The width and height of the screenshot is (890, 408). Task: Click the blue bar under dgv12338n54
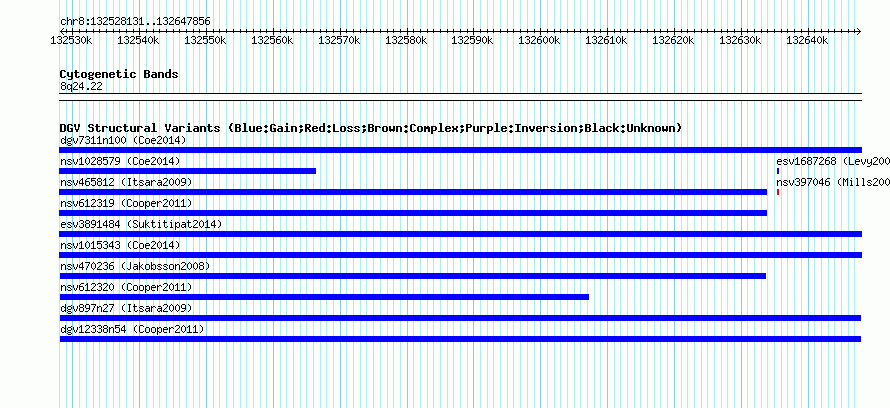(460, 339)
